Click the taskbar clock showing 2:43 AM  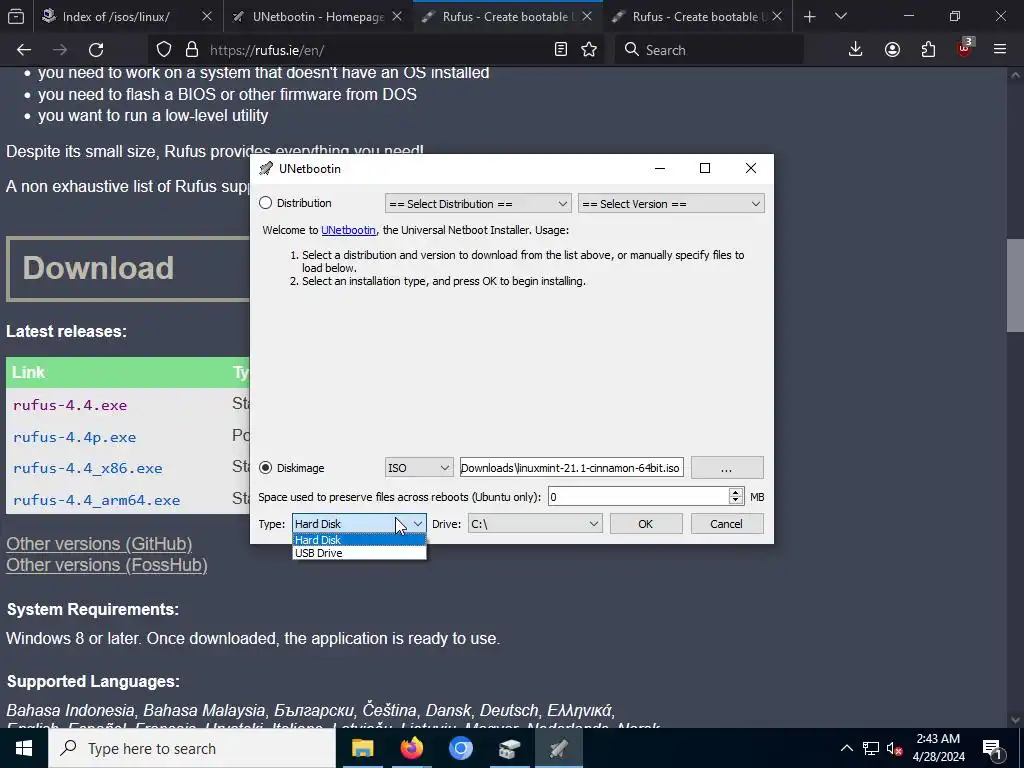pos(938,748)
